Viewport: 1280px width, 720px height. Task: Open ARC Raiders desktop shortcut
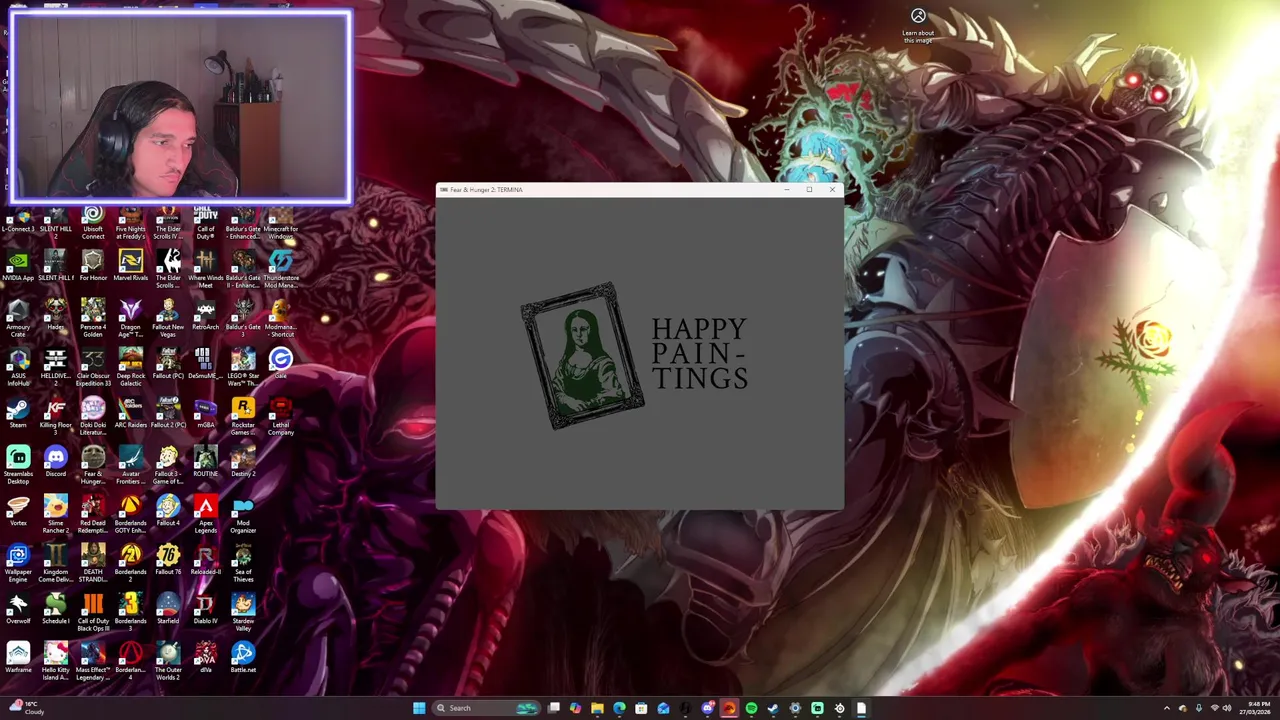[x=130, y=414]
